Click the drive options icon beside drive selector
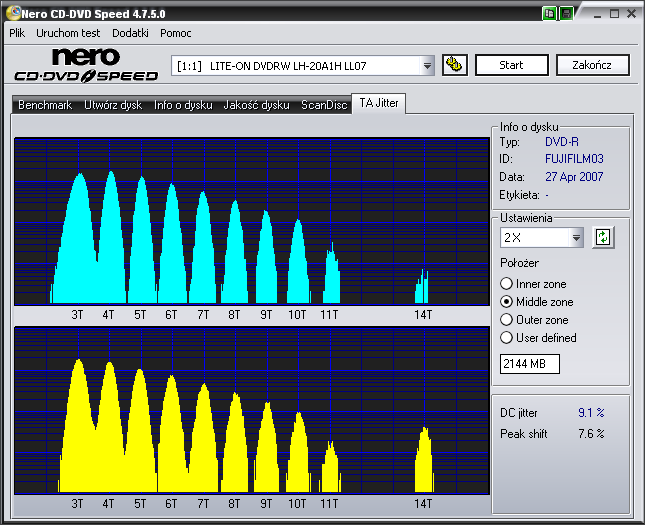Image resolution: width=645 pixels, height=525 pixels. (455, 65)
